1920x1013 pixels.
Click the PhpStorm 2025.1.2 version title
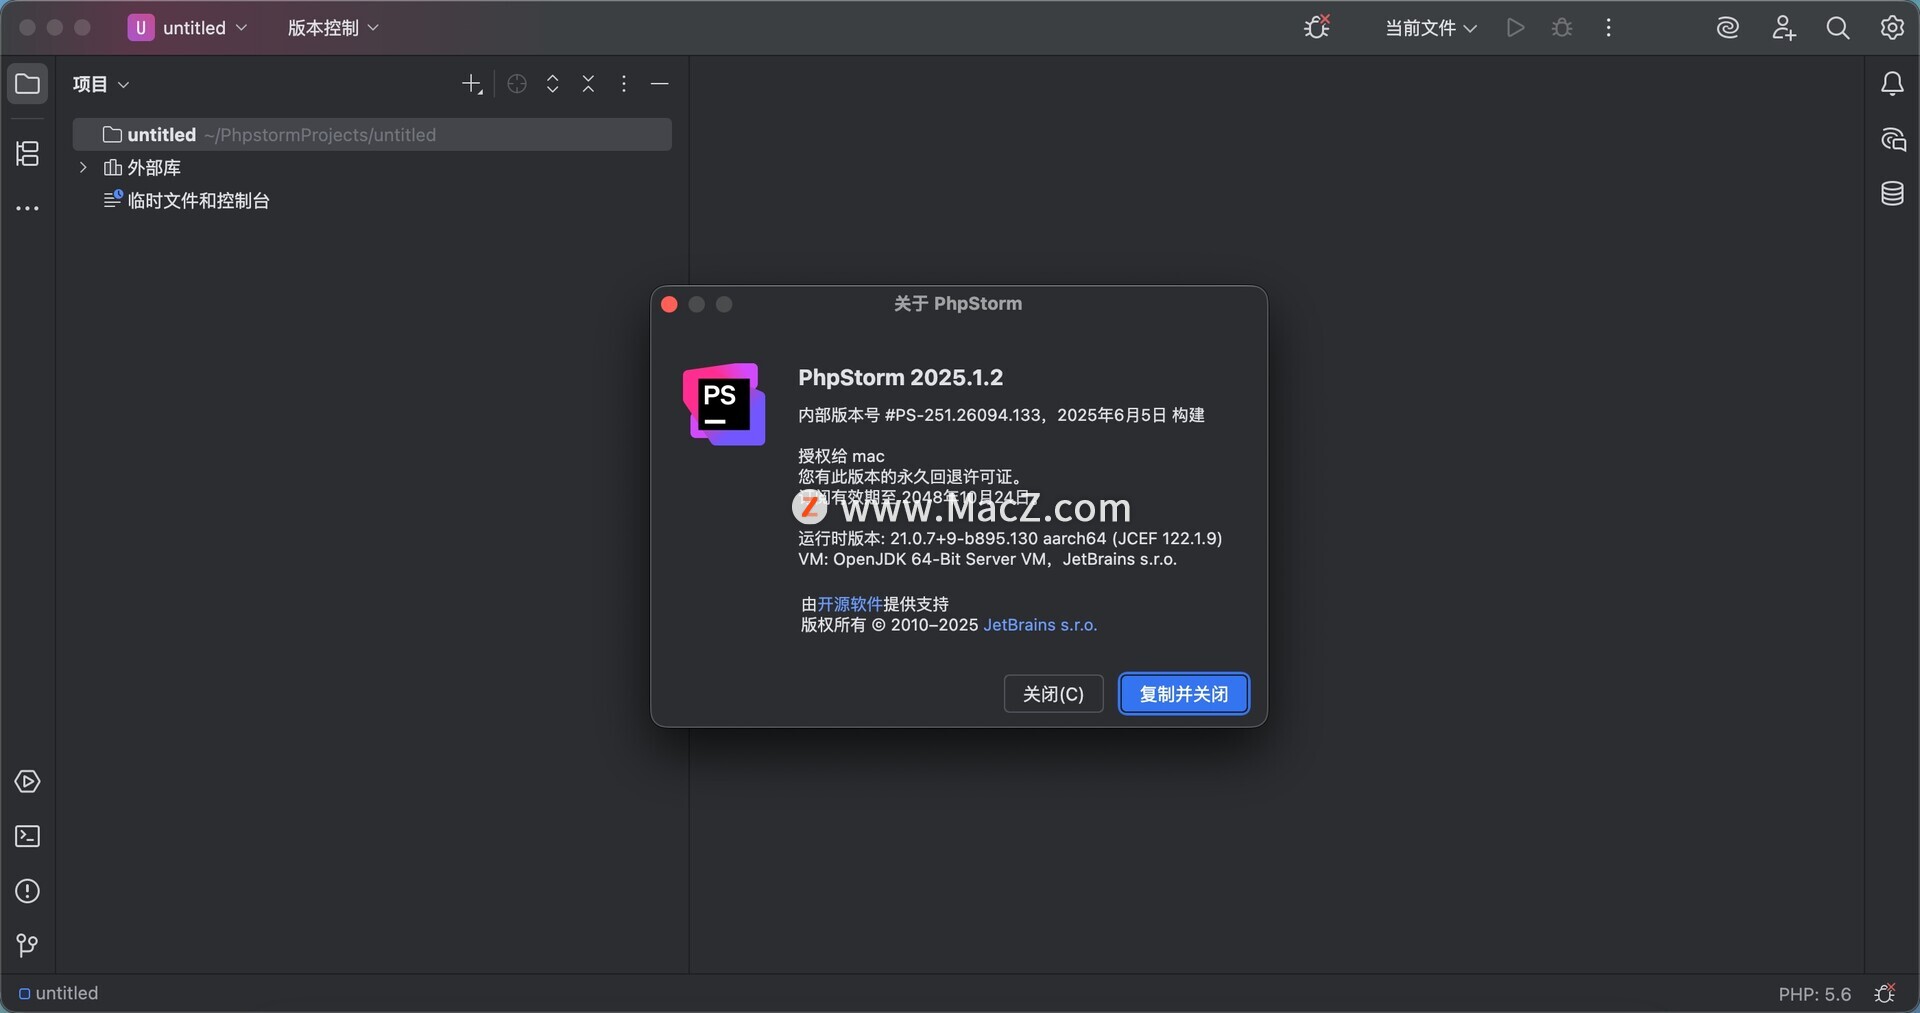pyautogui.click(x=900, y=377)
